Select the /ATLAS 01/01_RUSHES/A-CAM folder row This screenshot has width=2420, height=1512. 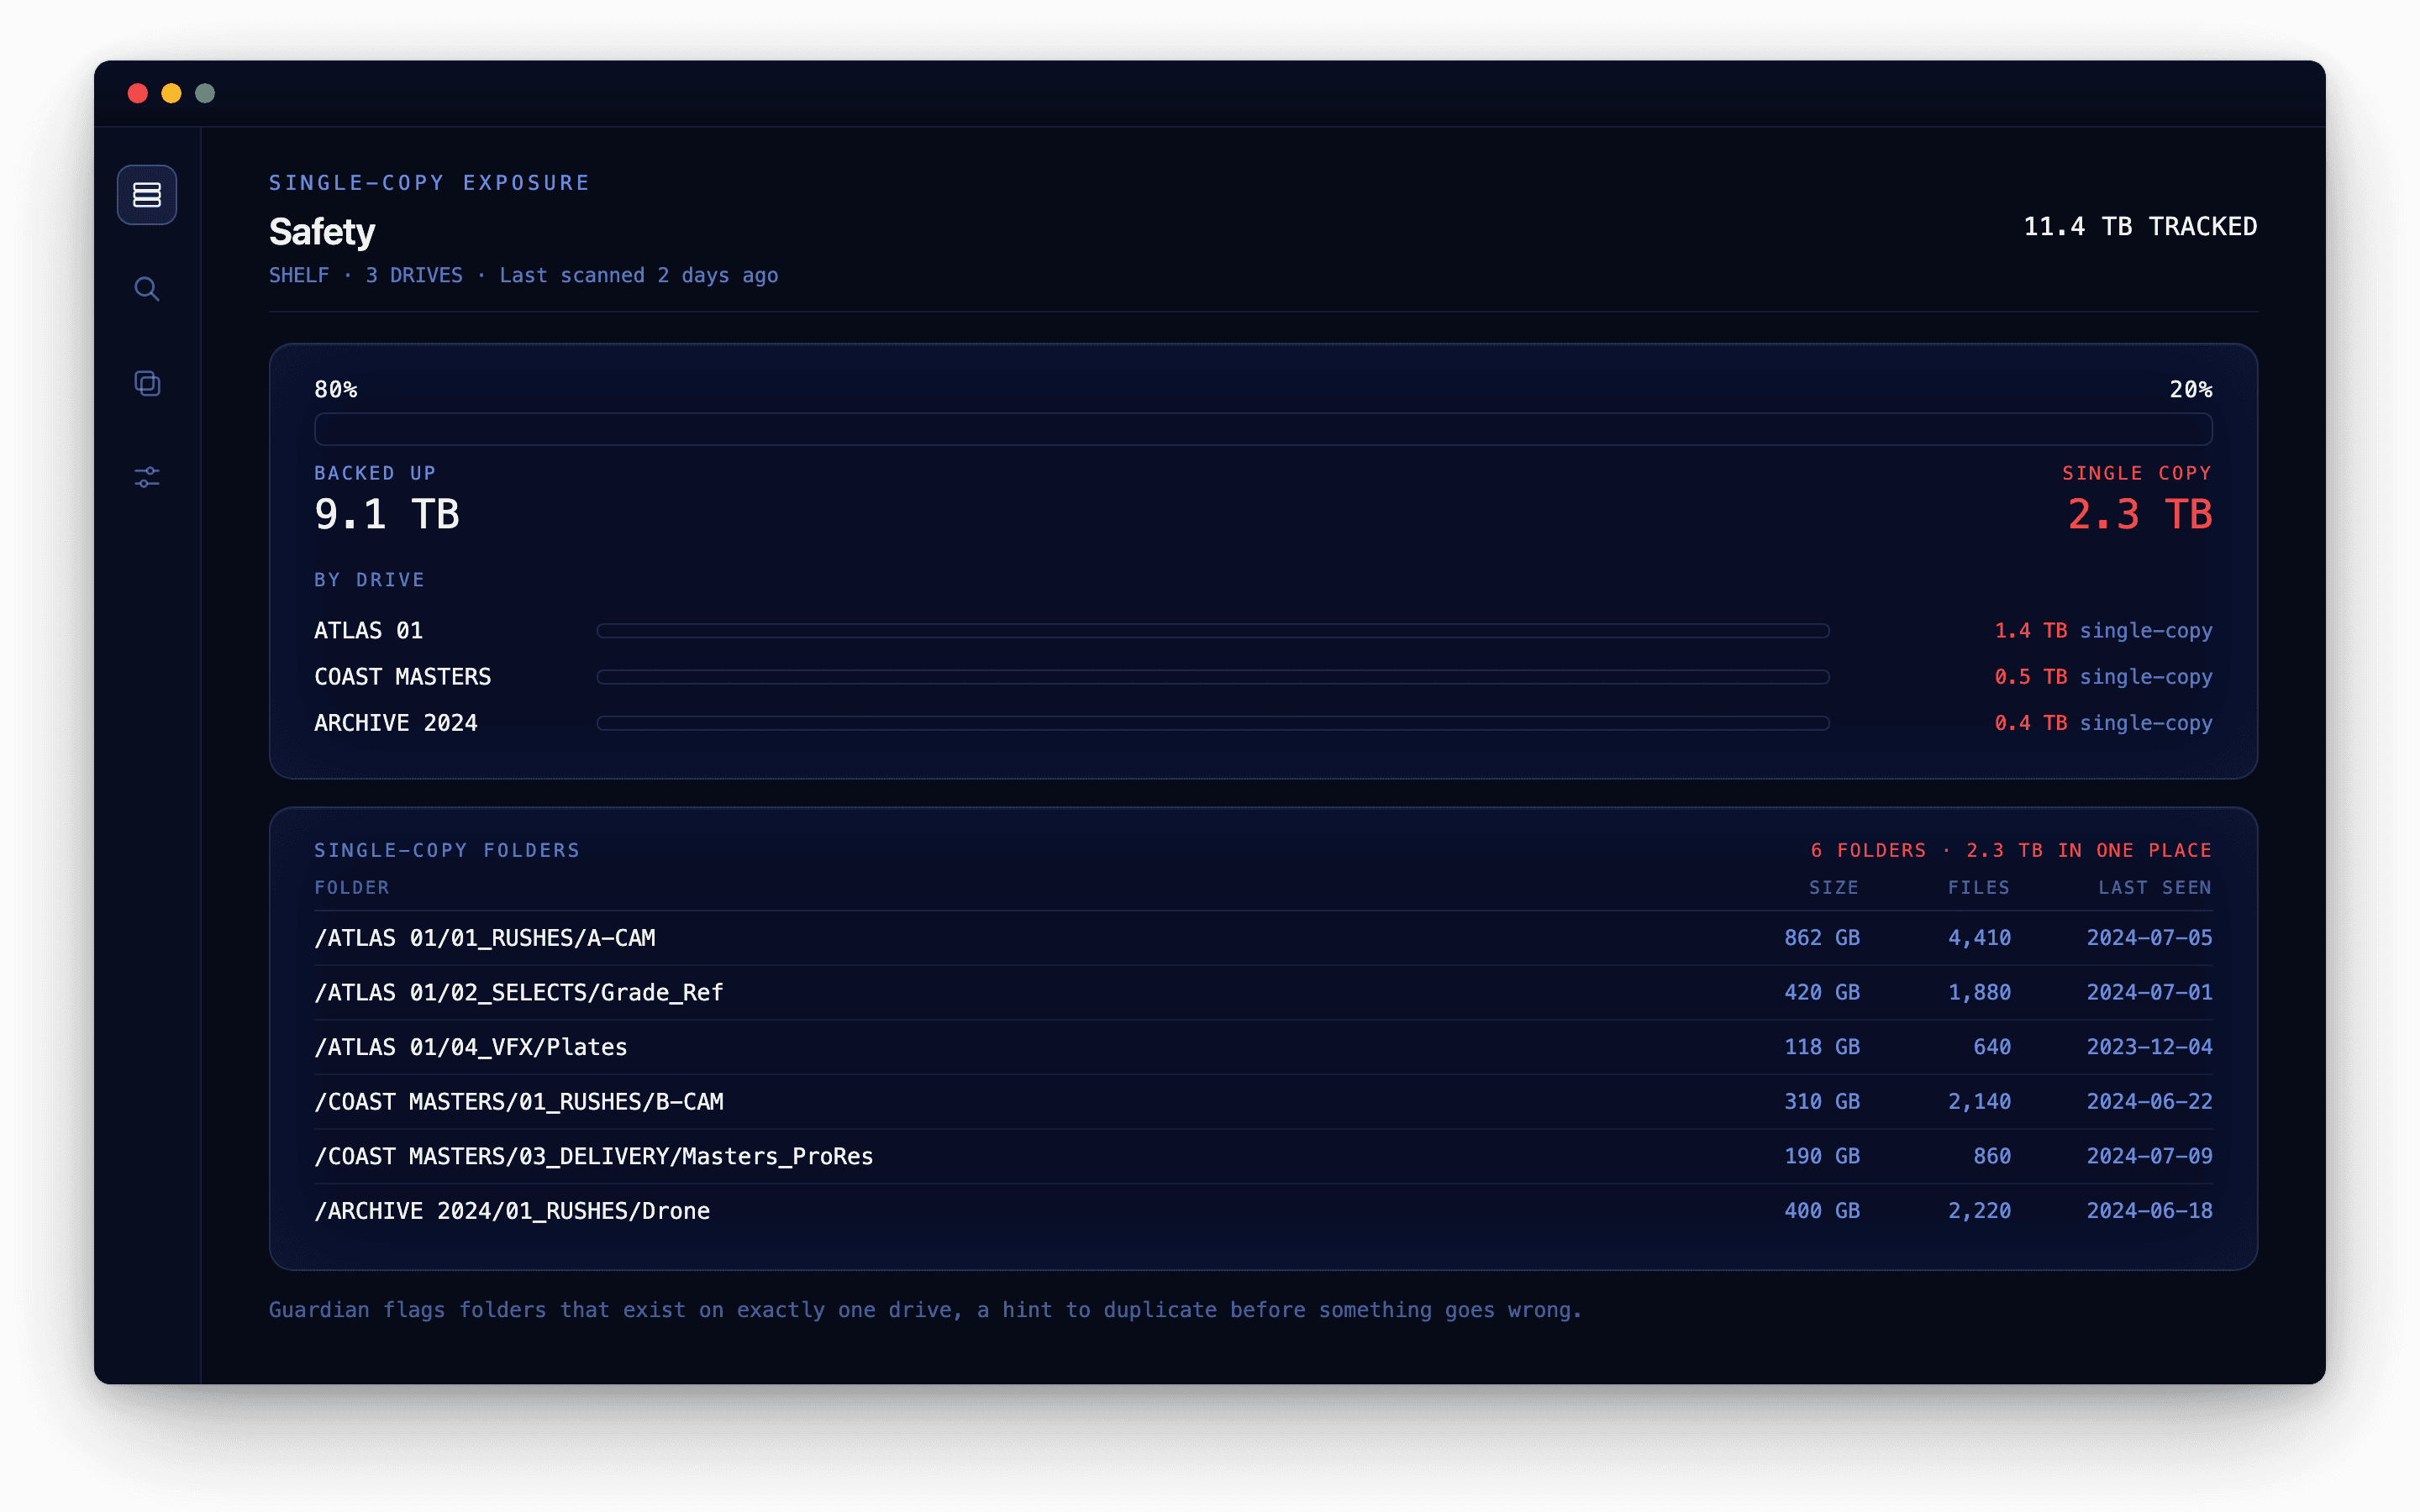click(x=1263, y=938)
